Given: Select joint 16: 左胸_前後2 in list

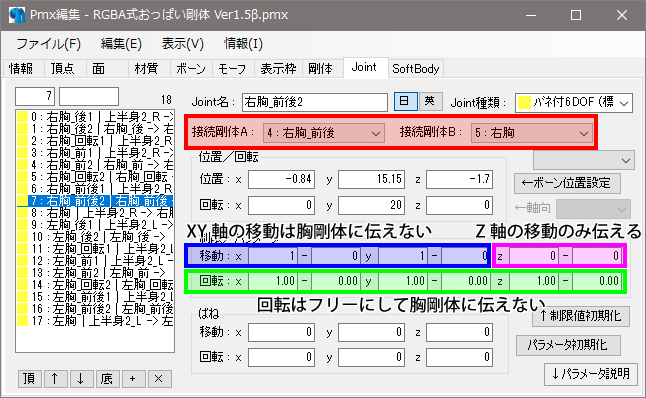Looking at the screenshot, I should point(95,309).
